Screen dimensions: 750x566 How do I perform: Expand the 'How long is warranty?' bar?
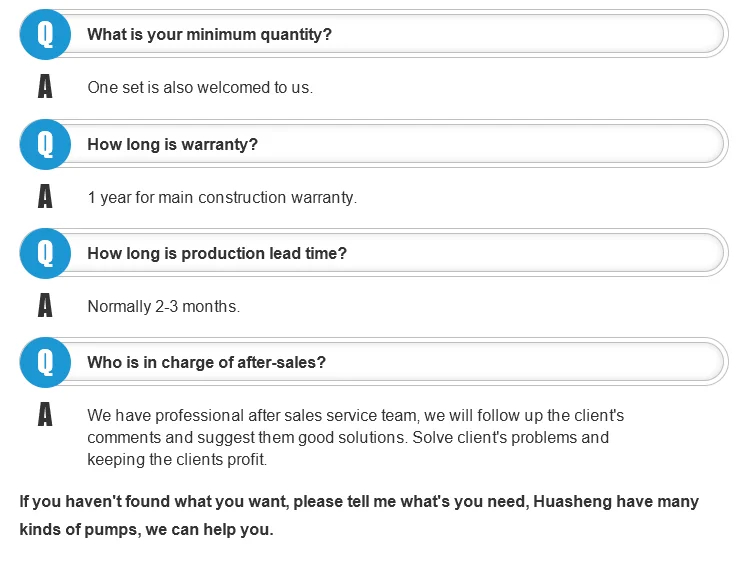[400, 144]
